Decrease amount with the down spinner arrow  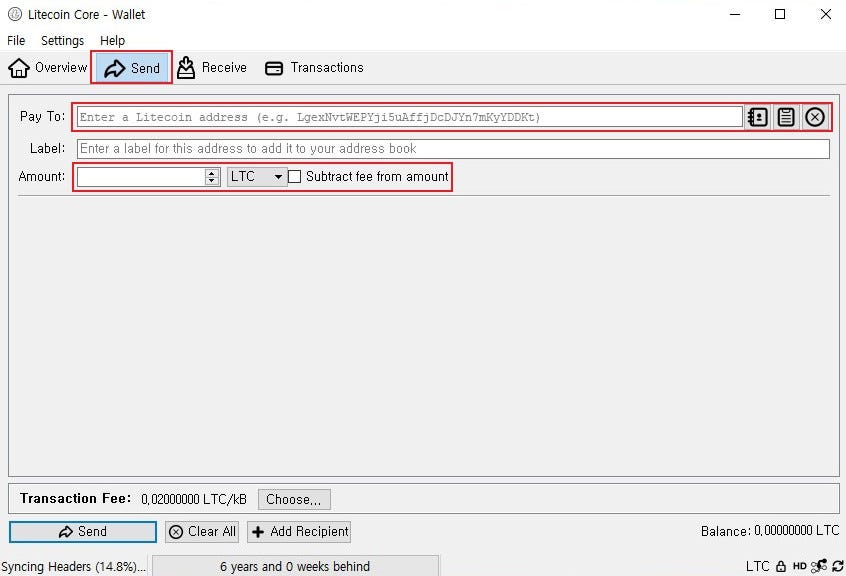pos(212,181)
